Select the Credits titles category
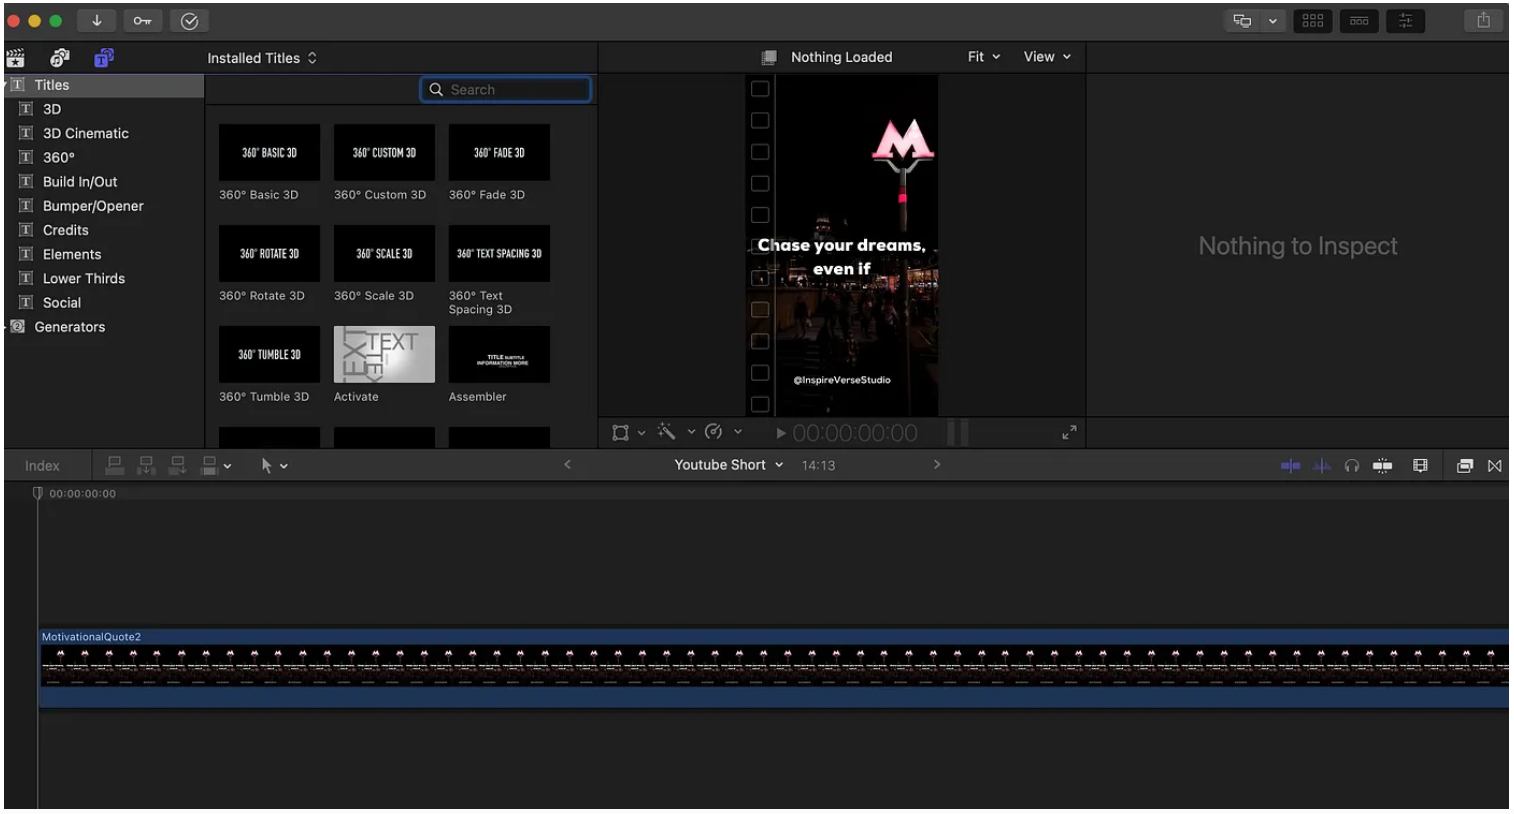 tap(65, 229)
